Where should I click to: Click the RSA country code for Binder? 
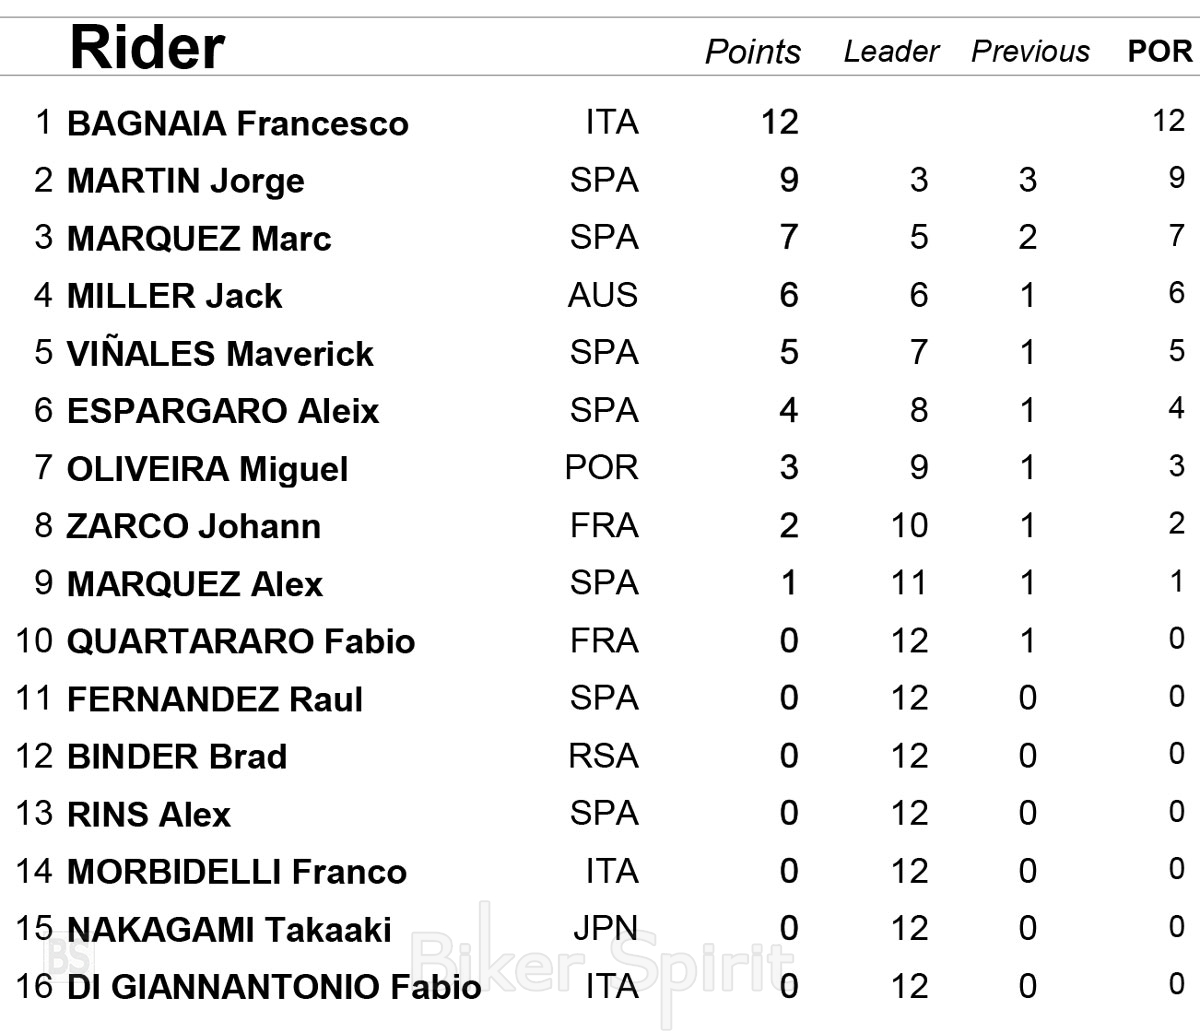[603, 756]
